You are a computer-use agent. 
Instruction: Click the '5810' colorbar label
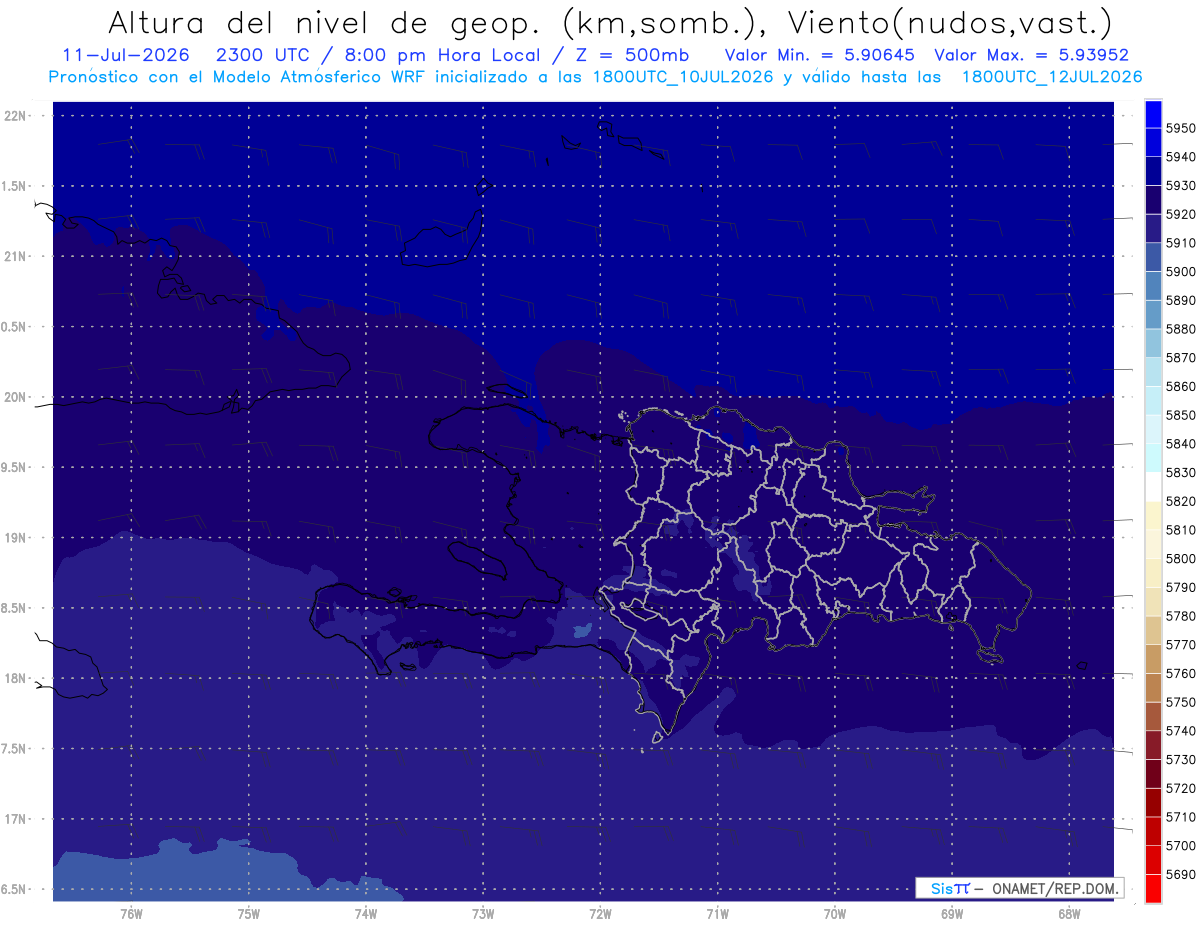pyautogui.click(x=1180, y=530)
